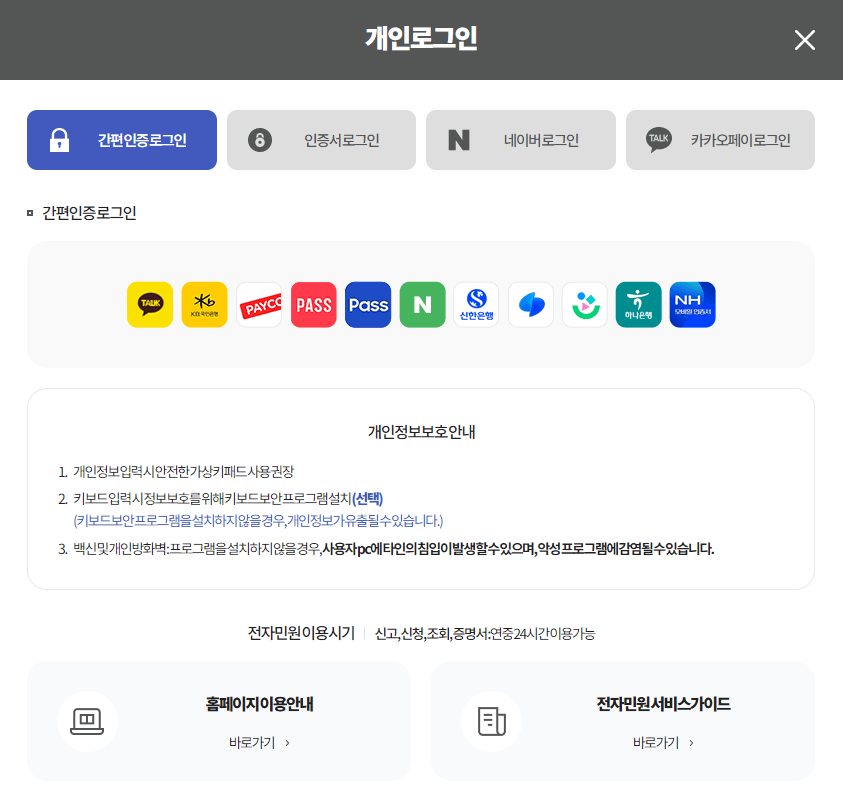Select the red PASS authentication icon
This screenshot has width=843, height=808.
point(313,304)
